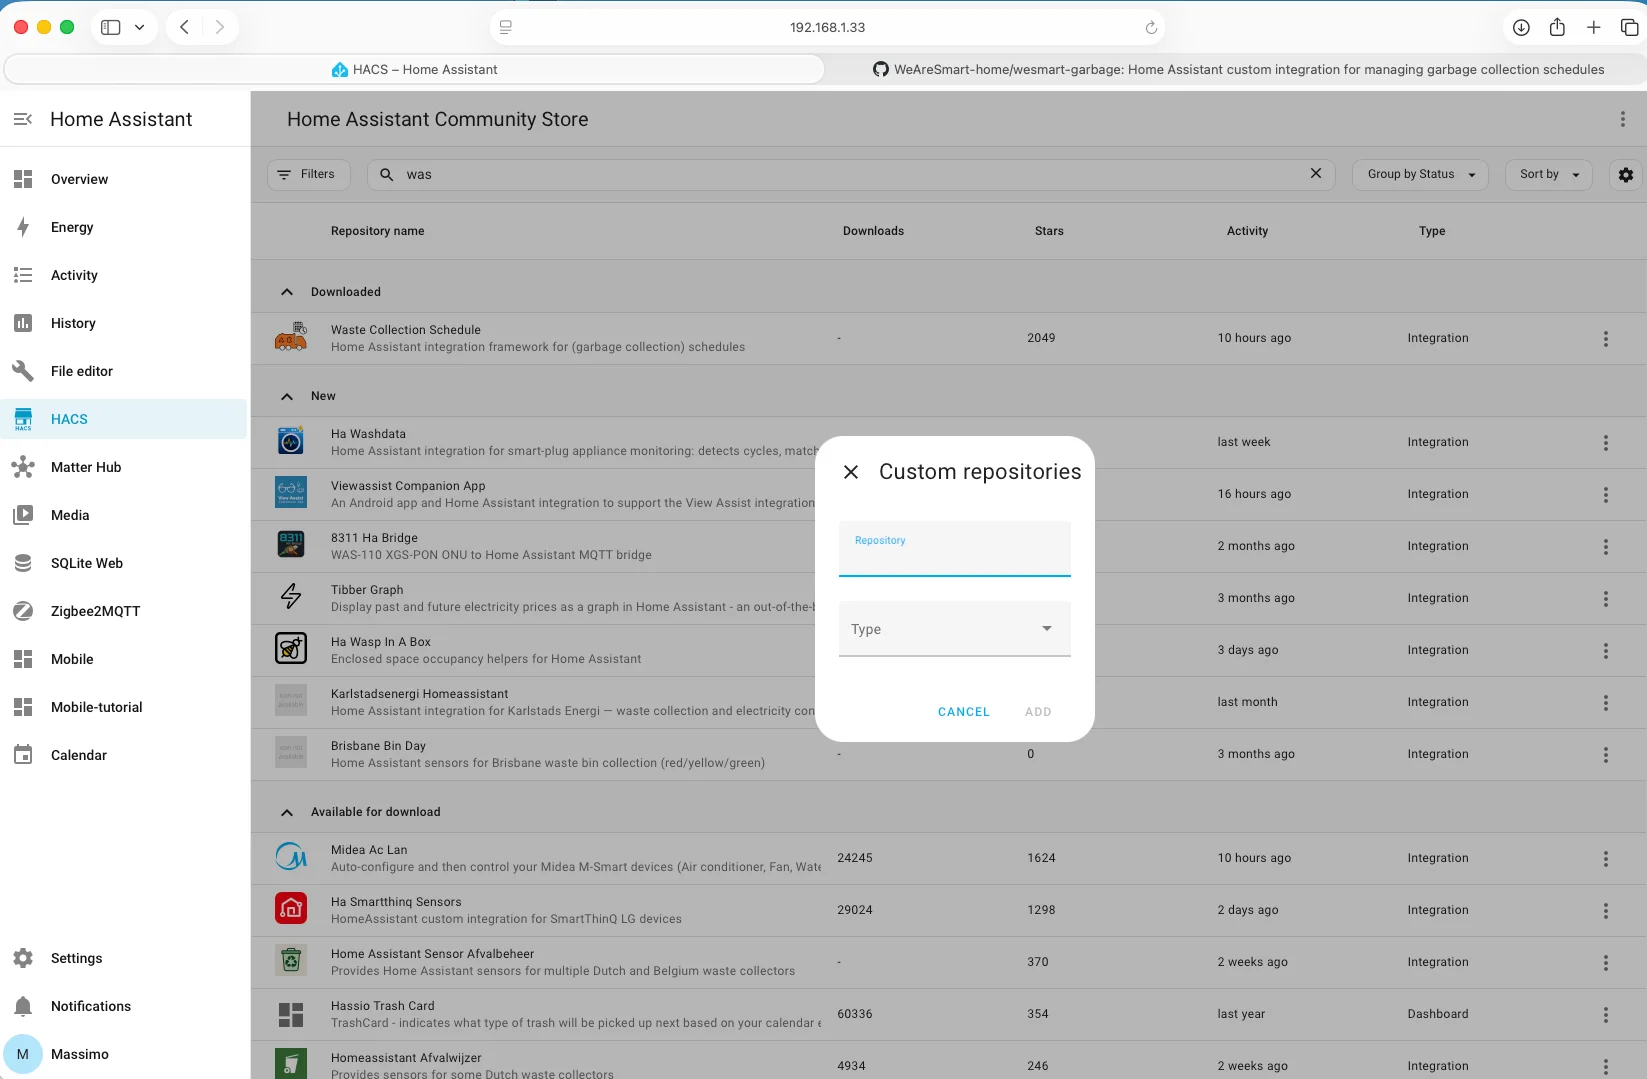Open the HACS top-right overflow menu
This screenshot has height=1079, width=1647.
pos(1622,120)
